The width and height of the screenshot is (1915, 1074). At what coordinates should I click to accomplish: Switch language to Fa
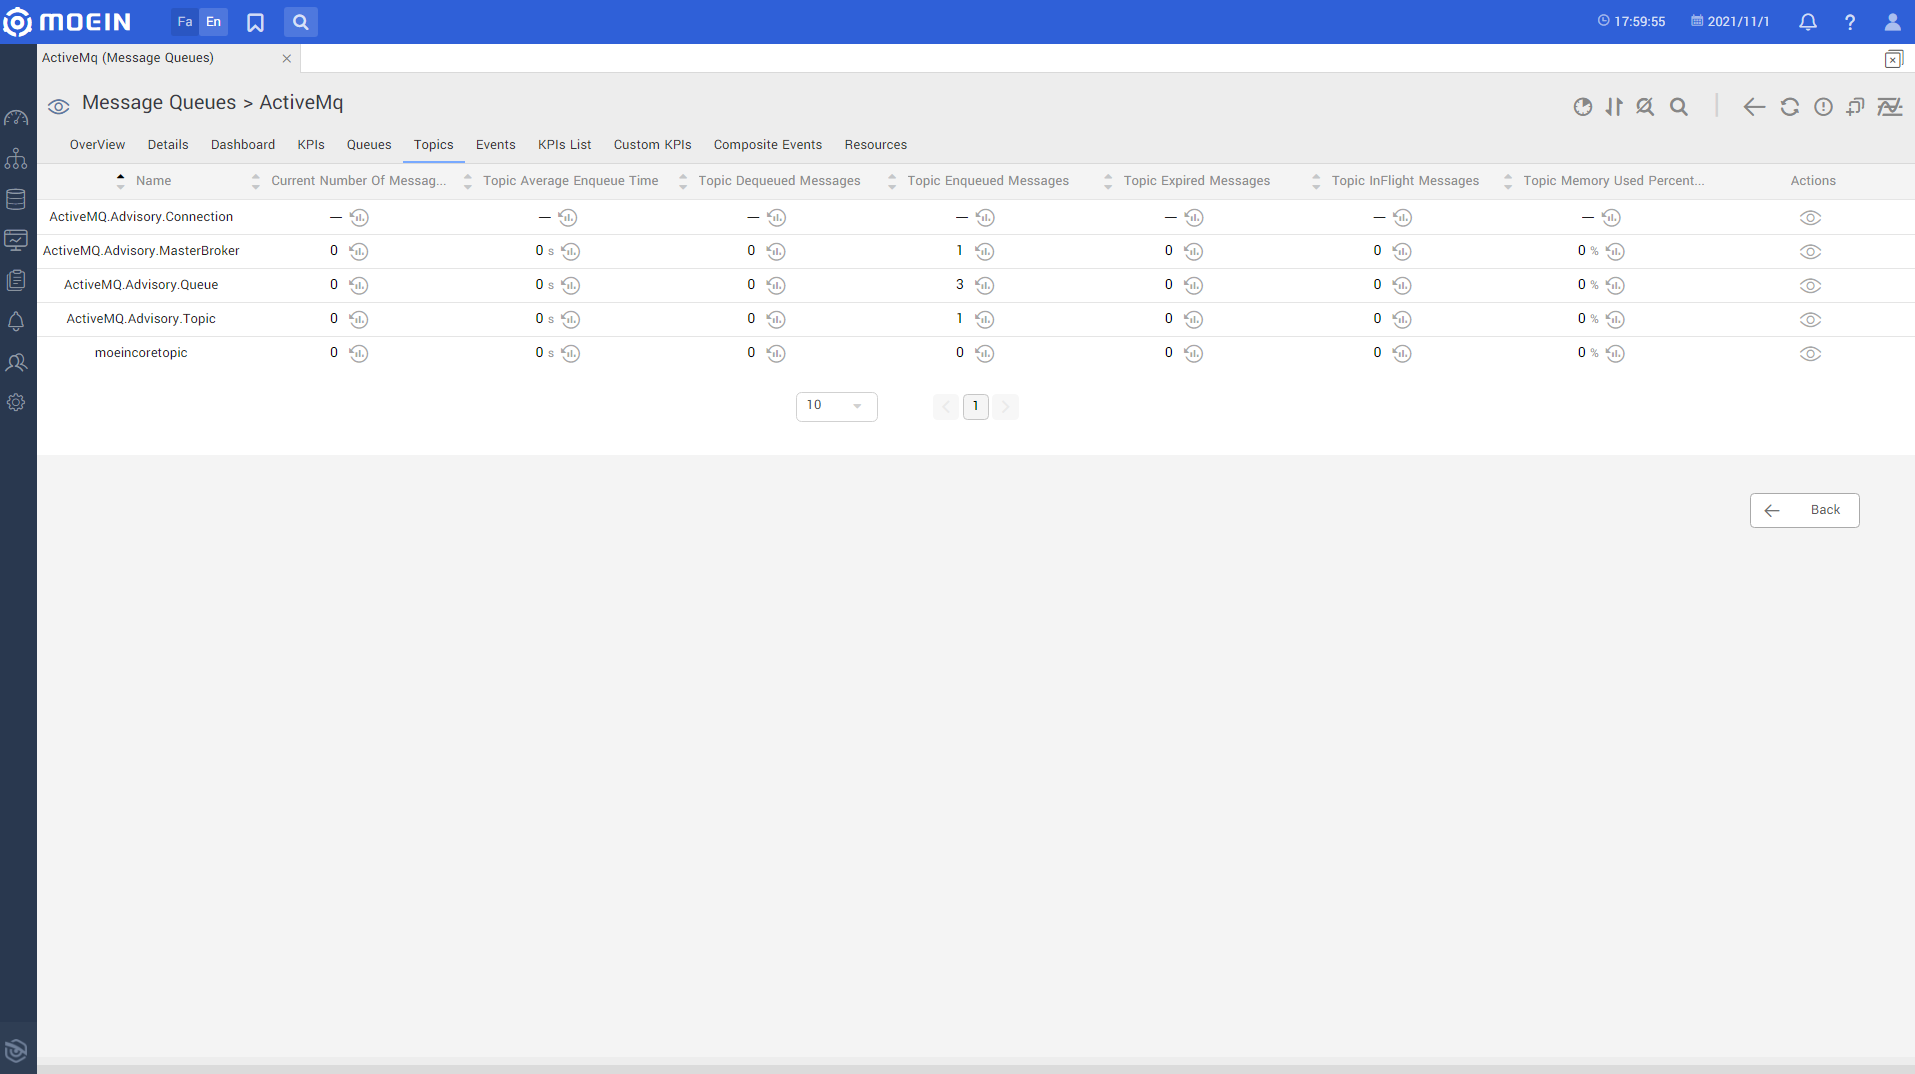click(185, 22)
